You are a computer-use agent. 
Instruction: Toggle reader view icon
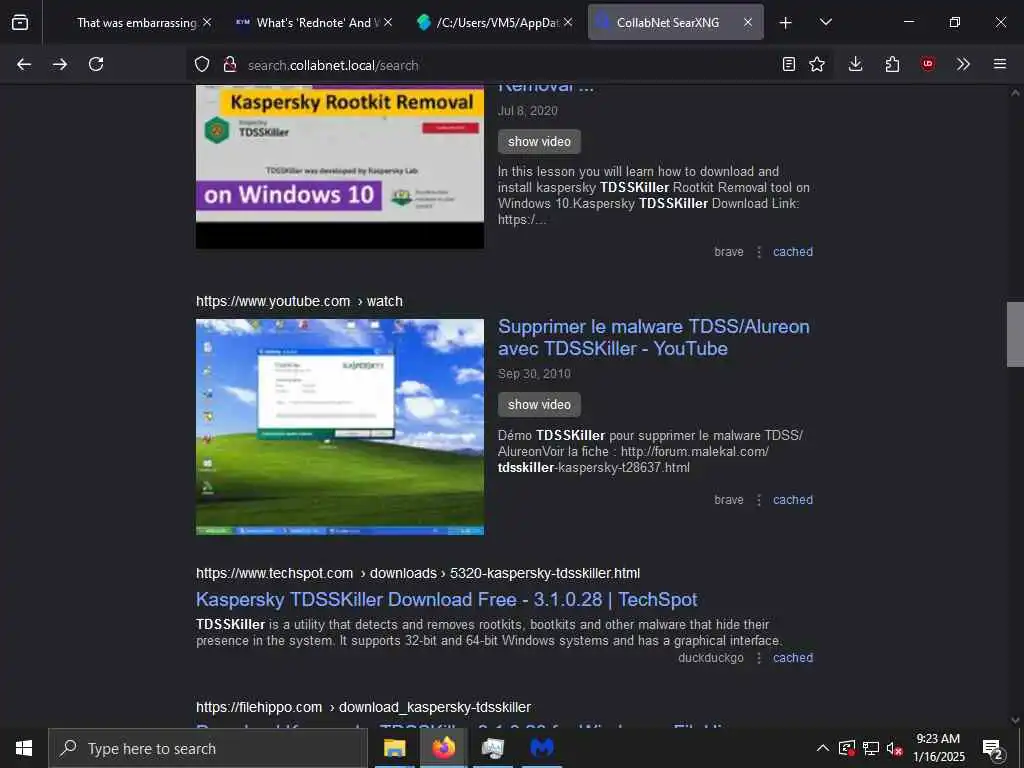(x=789, y=64)
